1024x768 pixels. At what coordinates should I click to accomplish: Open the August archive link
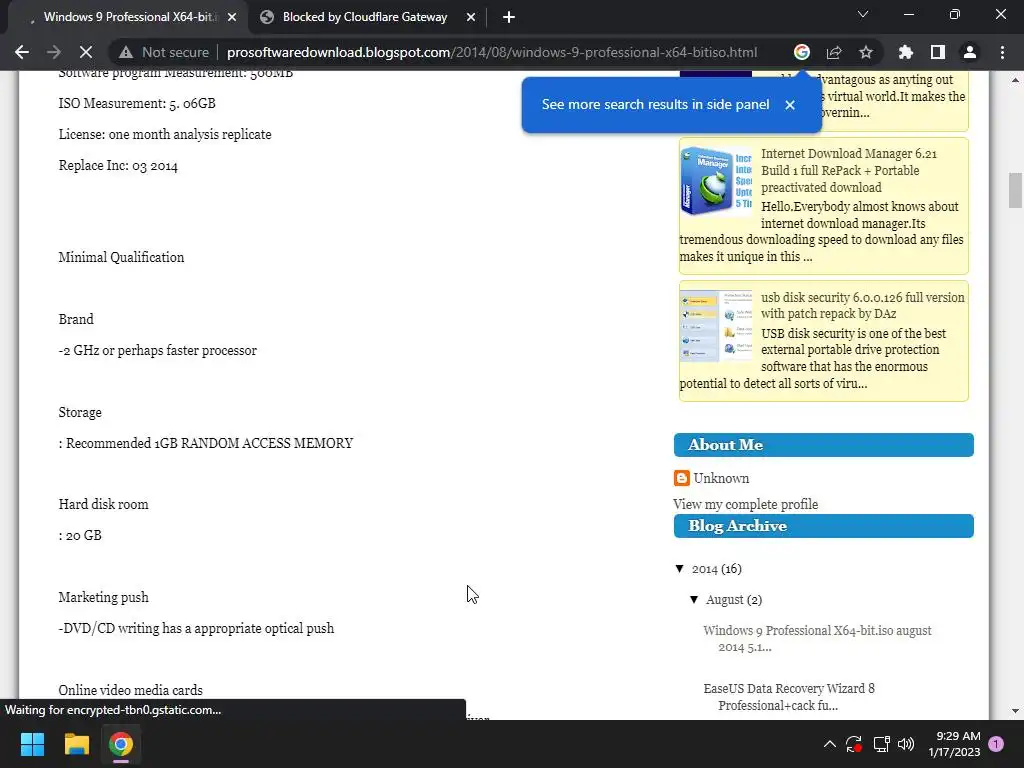724,600
